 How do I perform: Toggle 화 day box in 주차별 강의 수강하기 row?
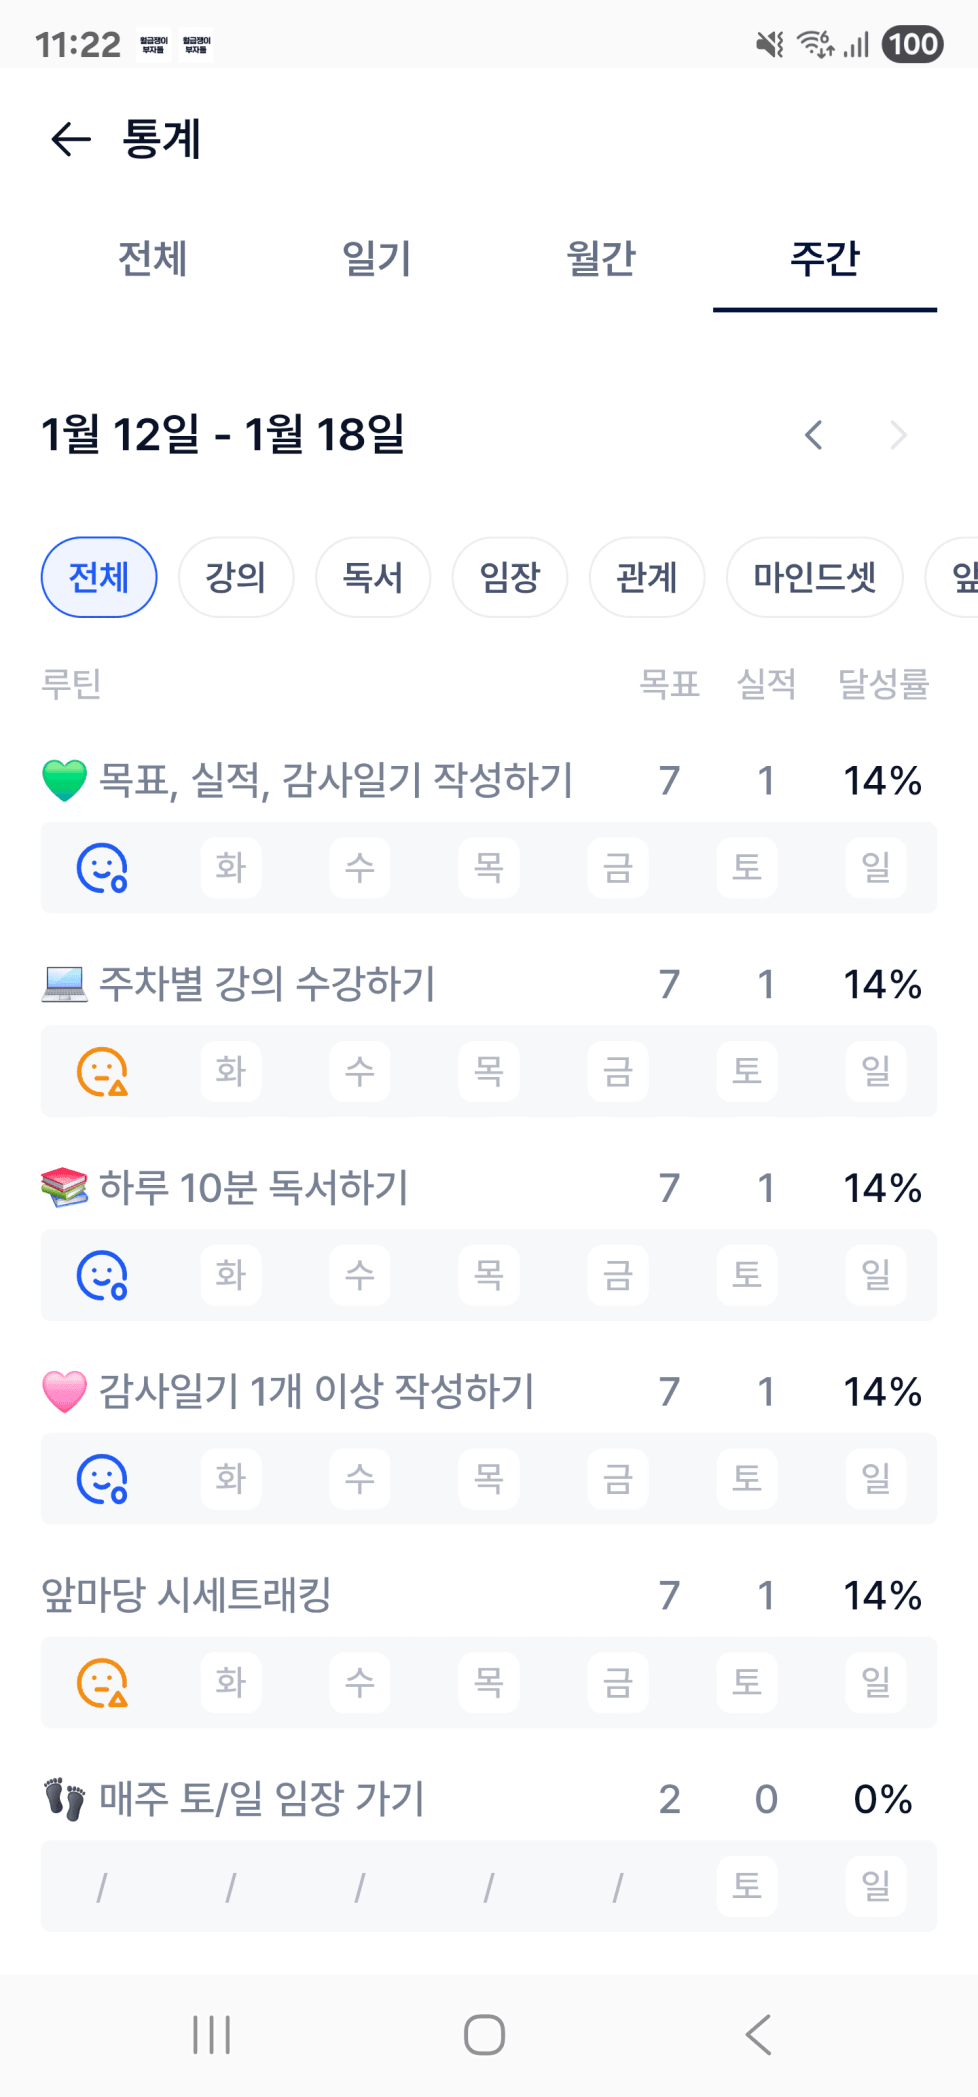(231, 1072)
